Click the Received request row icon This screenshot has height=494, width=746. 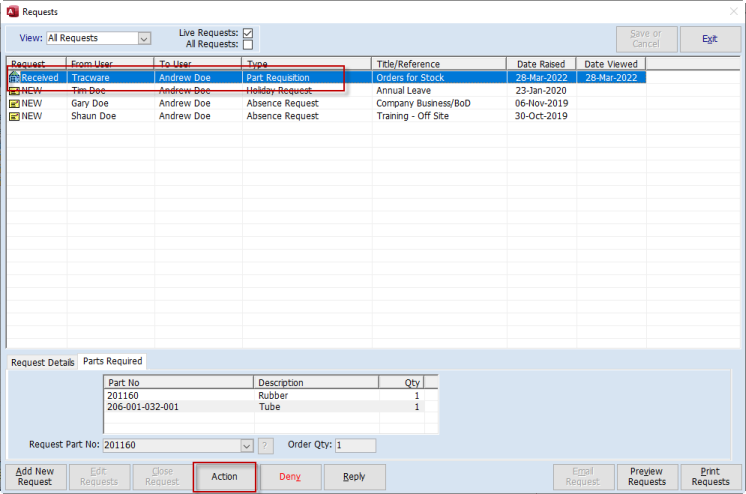(x=14, y=77)
